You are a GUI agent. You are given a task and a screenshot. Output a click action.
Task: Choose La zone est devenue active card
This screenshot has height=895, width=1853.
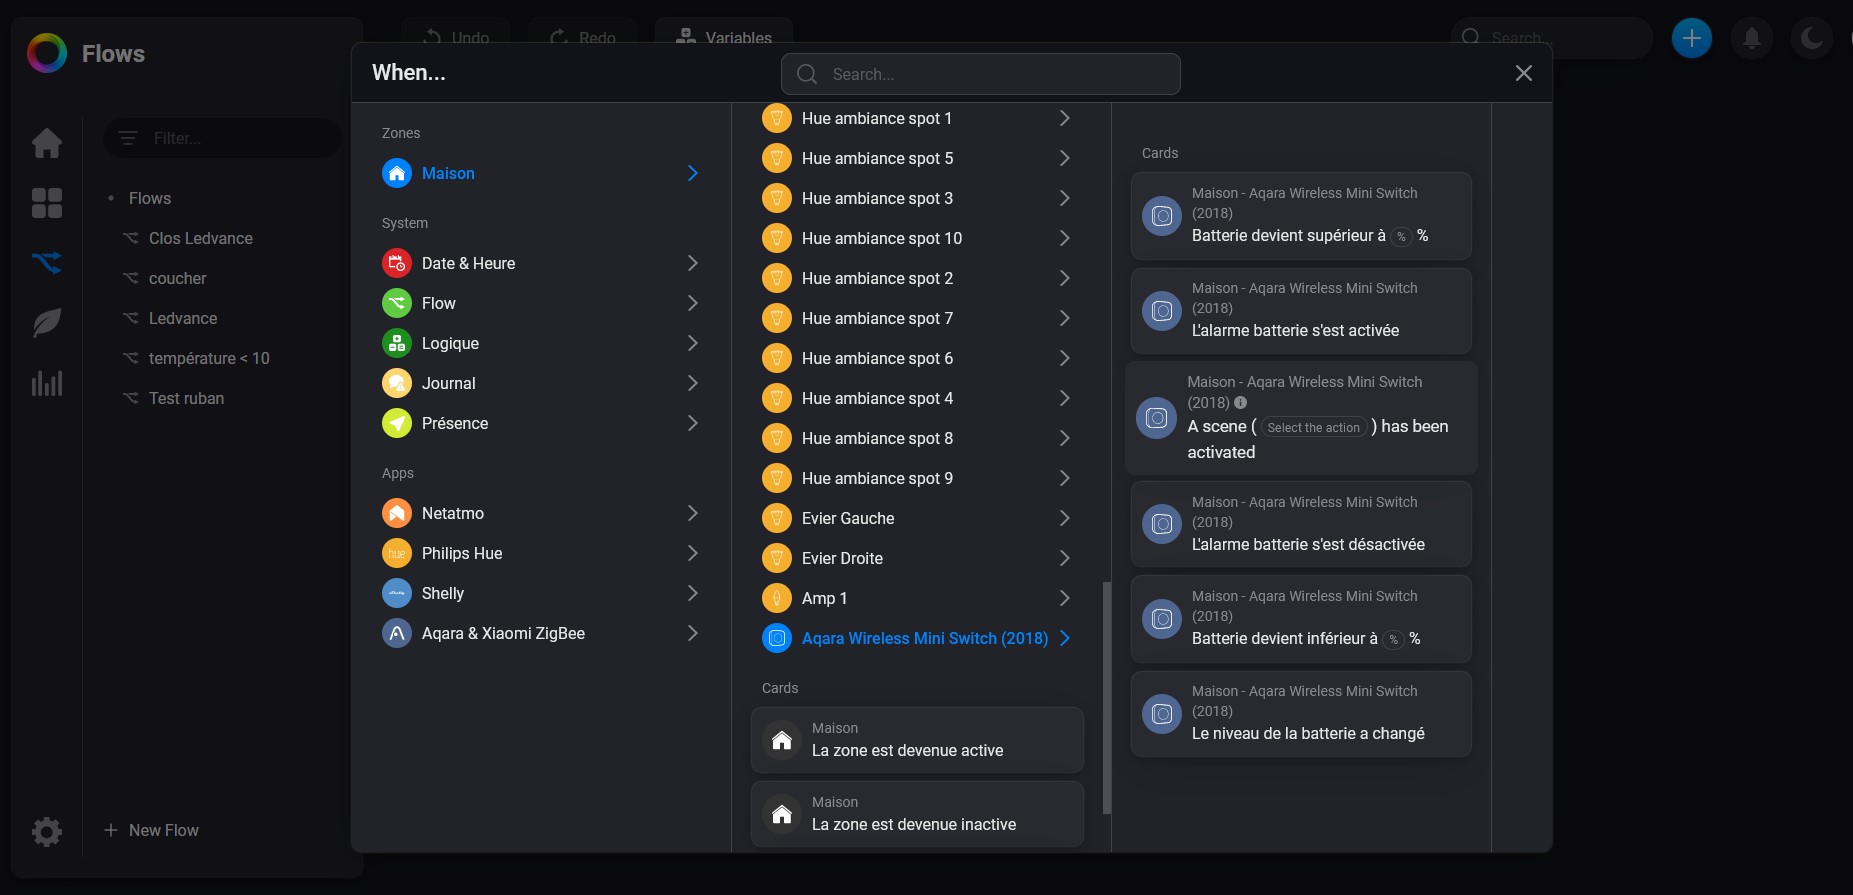click(917, 740)
